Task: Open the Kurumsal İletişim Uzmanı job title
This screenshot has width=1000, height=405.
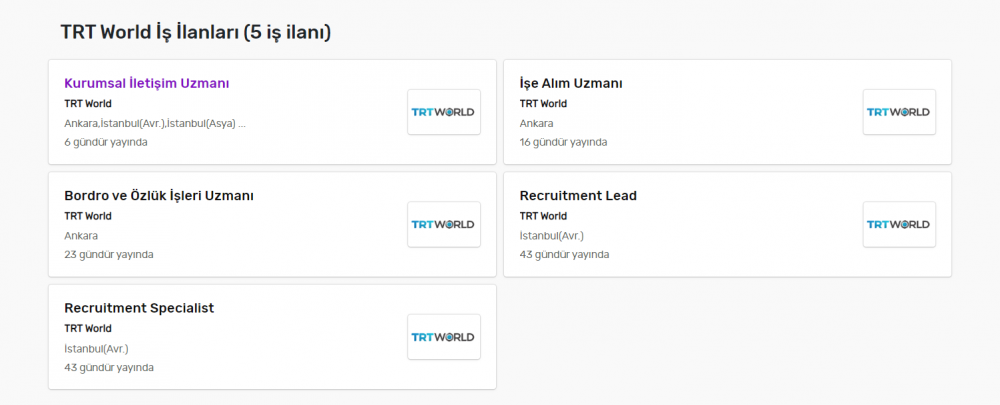Action: click(x=147, y=84)
